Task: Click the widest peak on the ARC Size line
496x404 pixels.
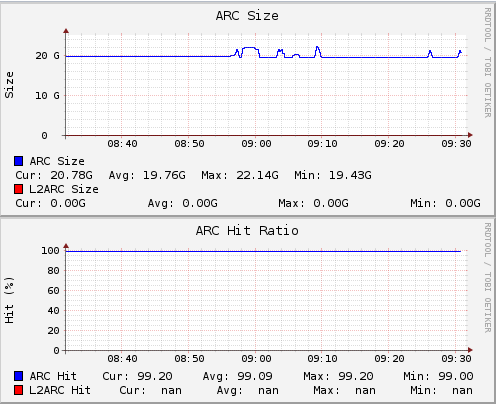Action: (250, 50)
